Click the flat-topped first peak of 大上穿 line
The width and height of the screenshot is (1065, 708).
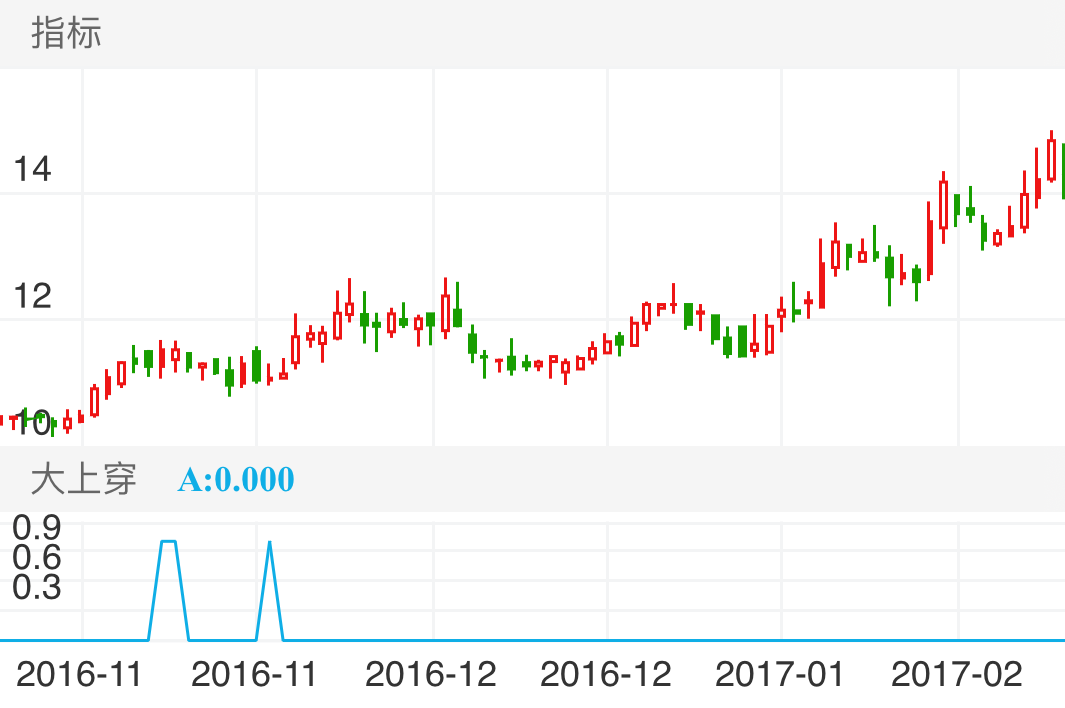pos(169,541)
